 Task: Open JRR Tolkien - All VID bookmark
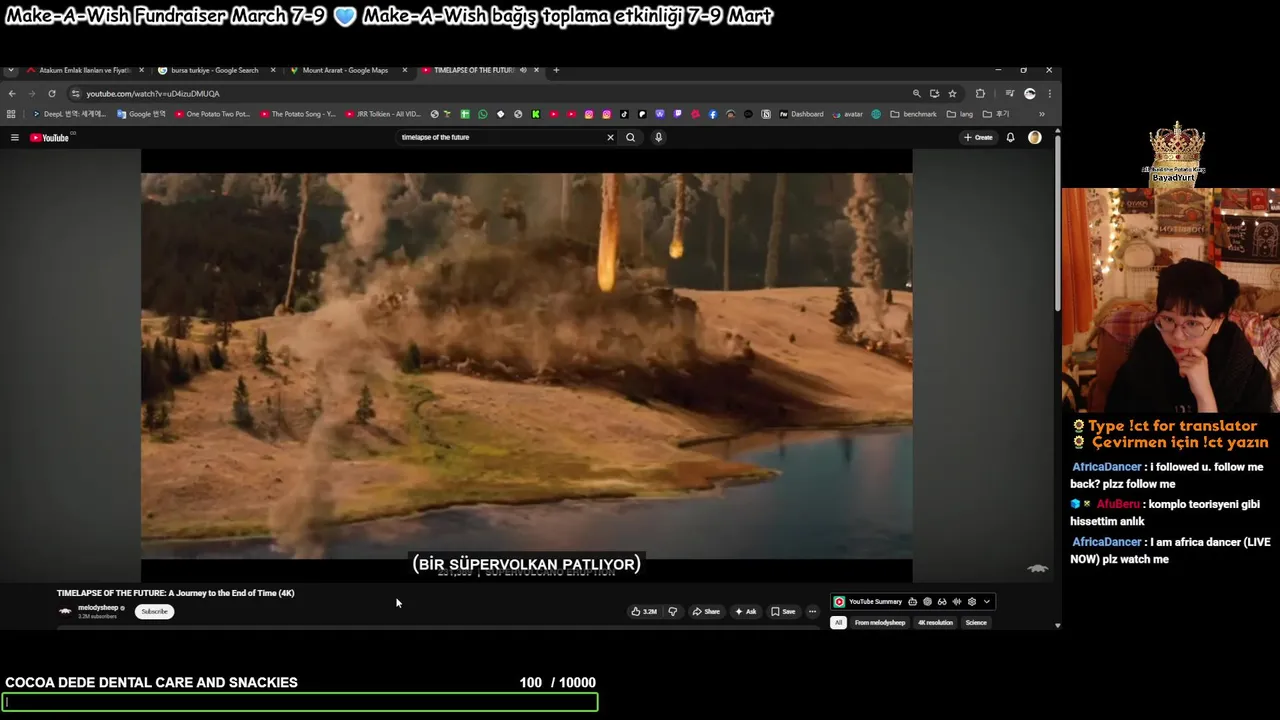click(x=384, y=114)
